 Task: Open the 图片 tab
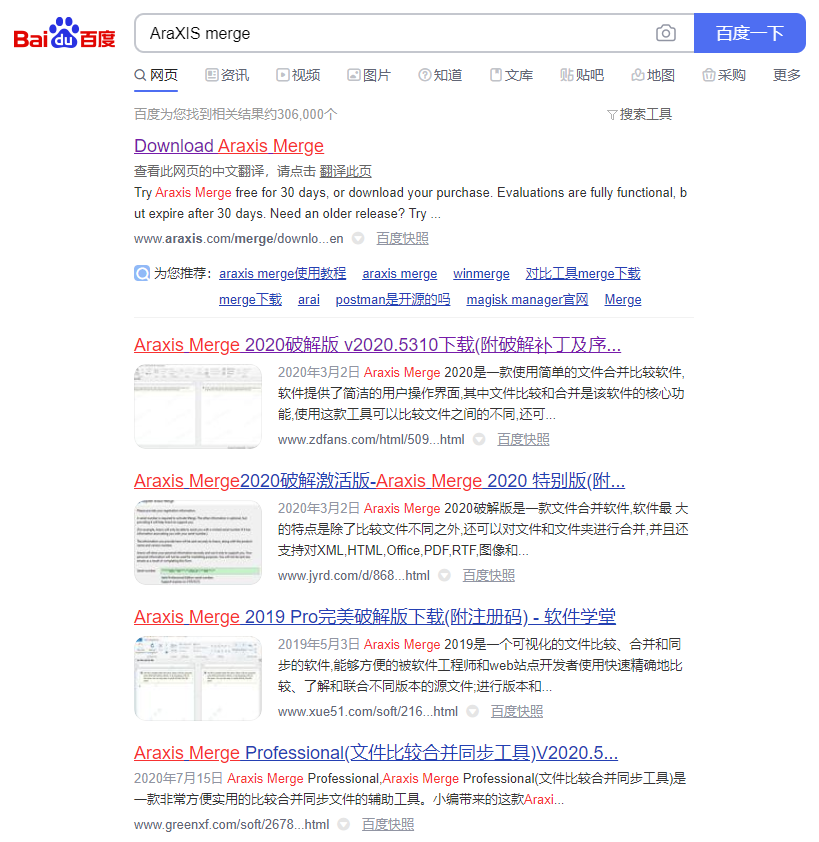click(369, 75)
